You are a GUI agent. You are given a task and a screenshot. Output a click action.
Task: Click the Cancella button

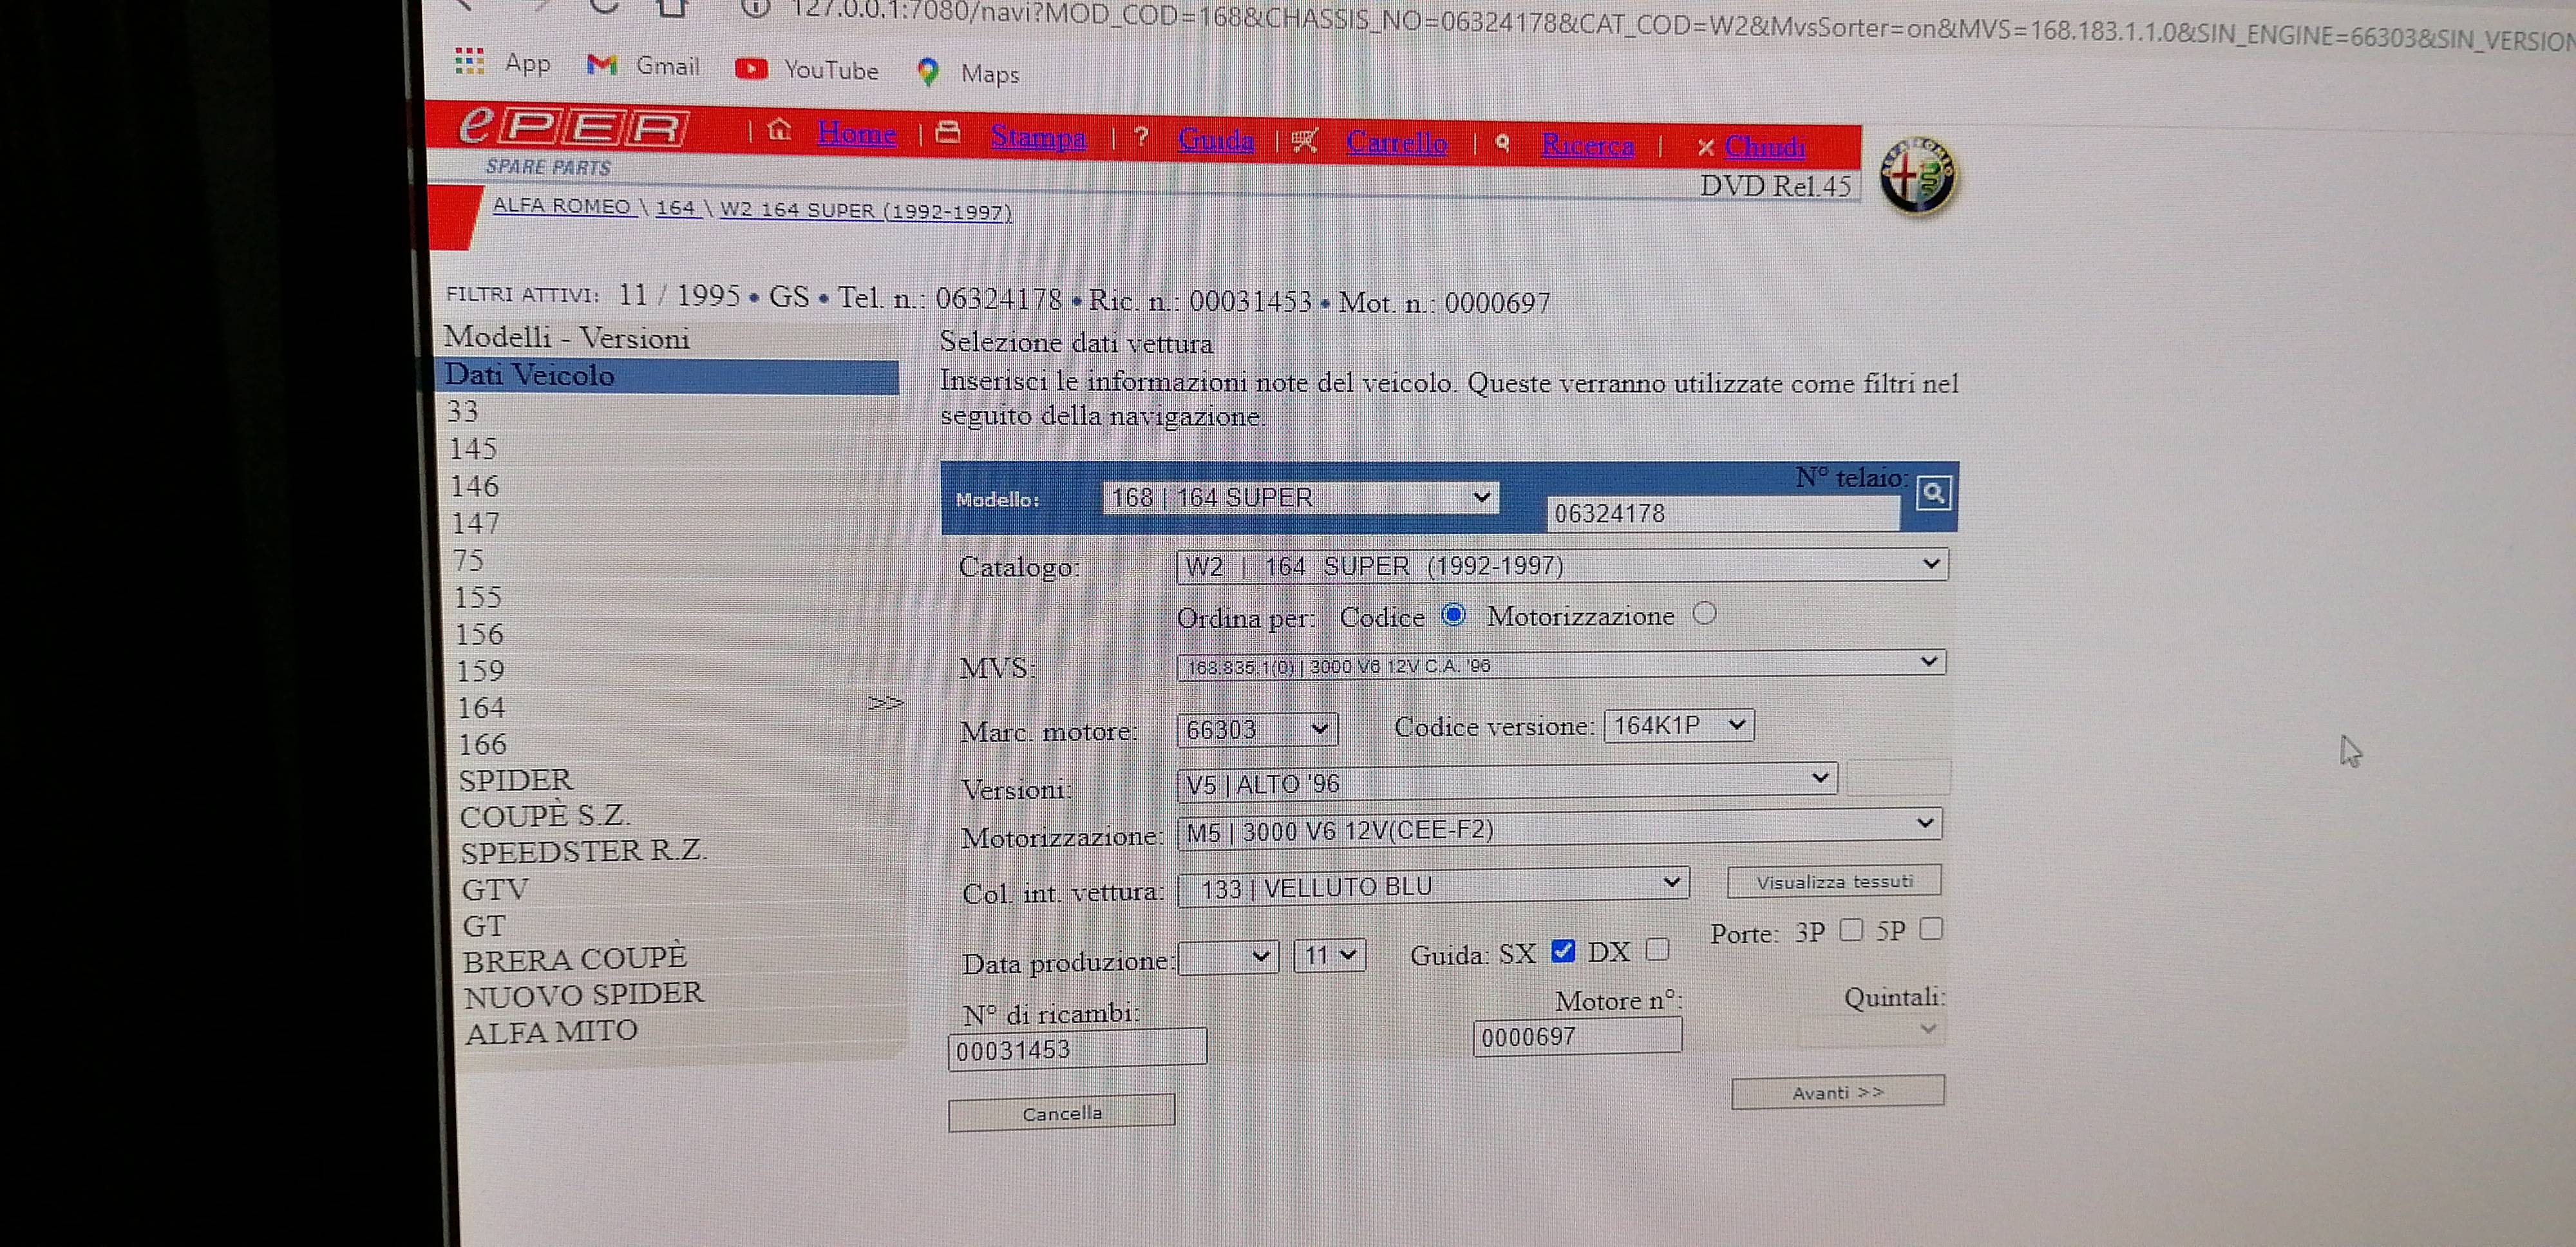click(1062, 1113)
